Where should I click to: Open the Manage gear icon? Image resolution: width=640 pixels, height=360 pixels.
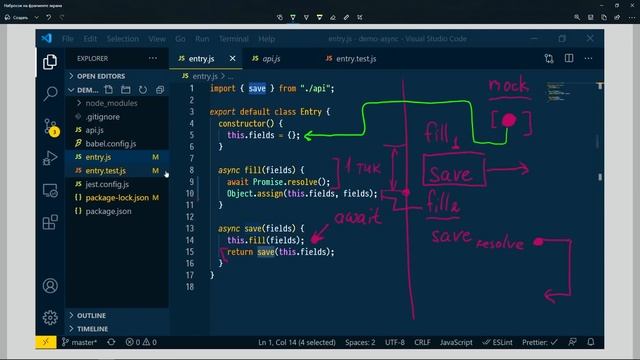[50, 318]
